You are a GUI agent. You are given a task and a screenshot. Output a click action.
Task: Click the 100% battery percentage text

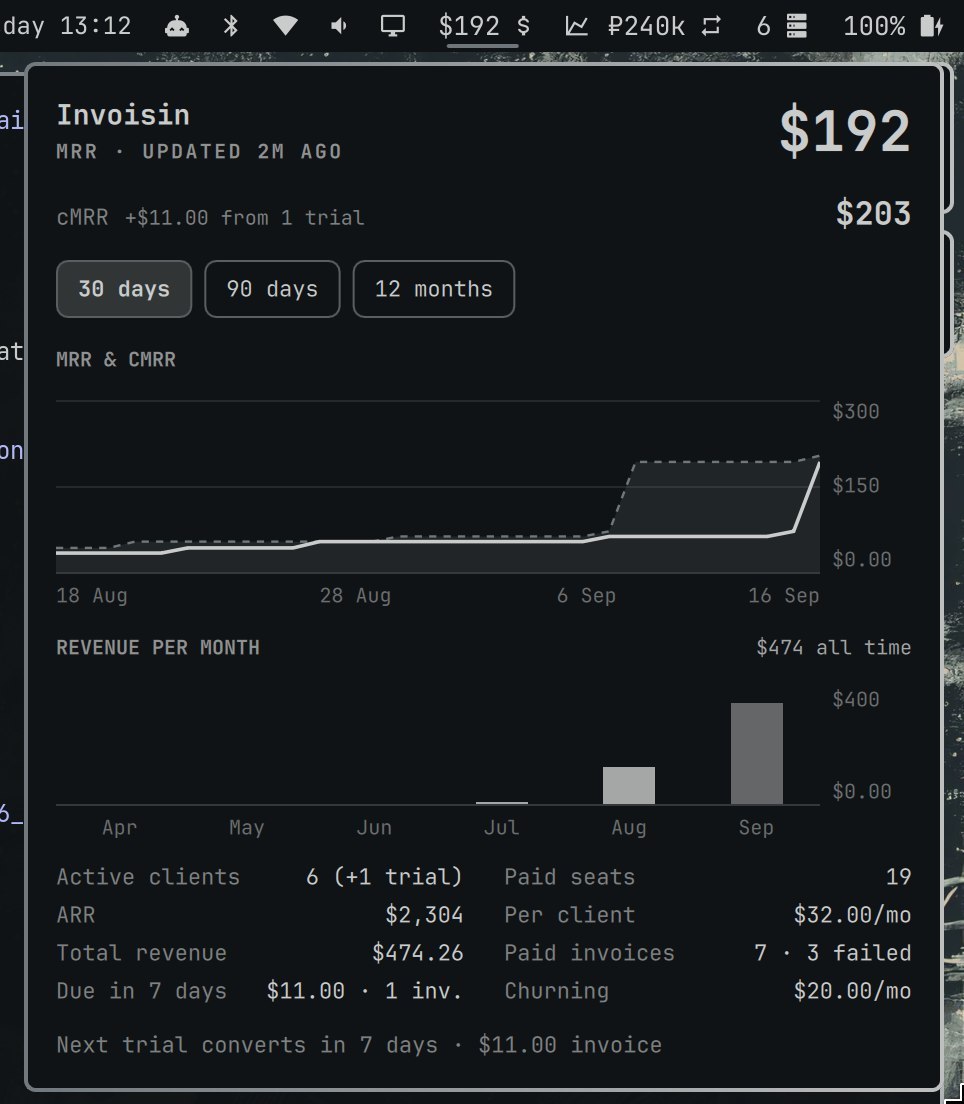tap(874, 27)
